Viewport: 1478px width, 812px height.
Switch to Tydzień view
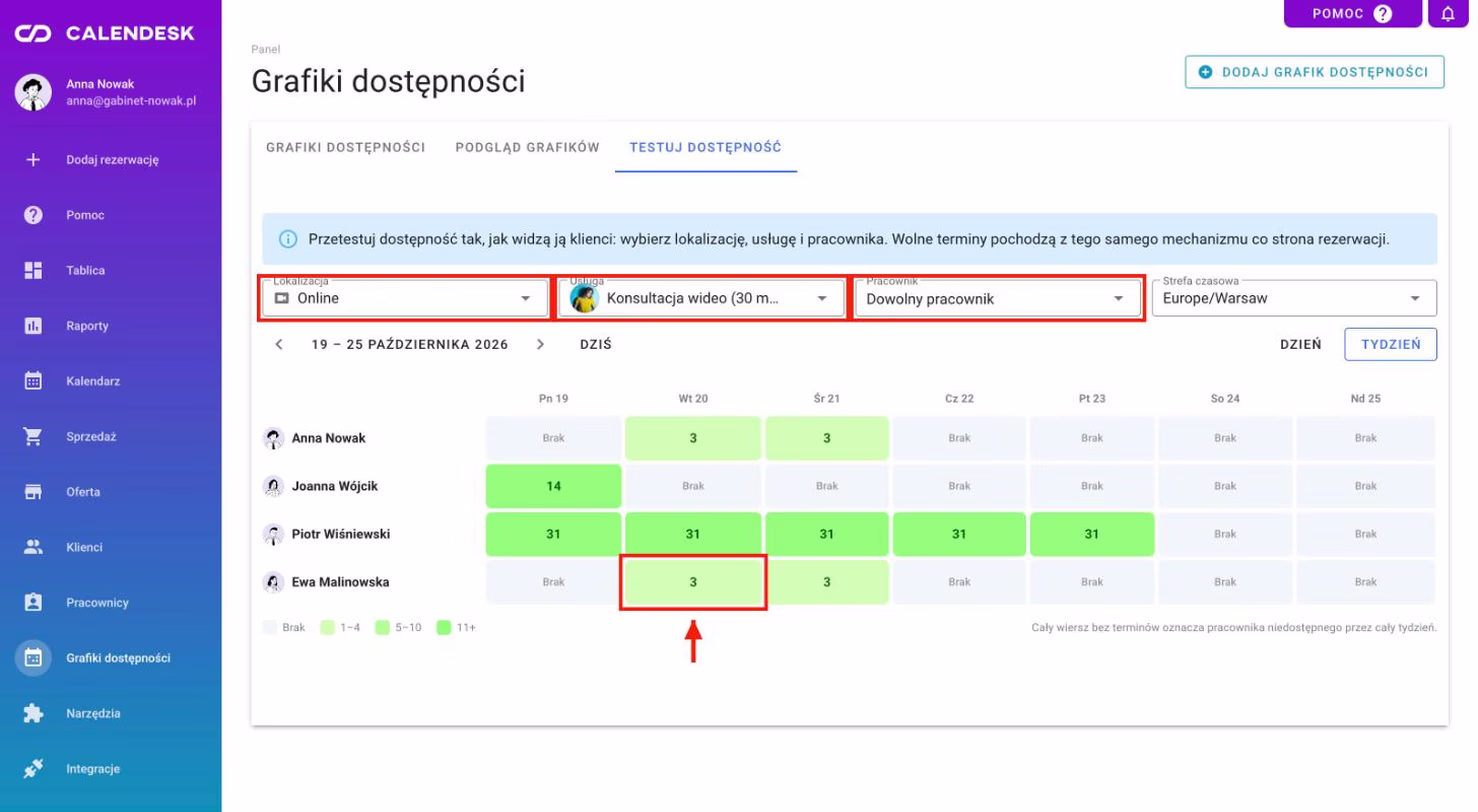(x=1391, y=344)
